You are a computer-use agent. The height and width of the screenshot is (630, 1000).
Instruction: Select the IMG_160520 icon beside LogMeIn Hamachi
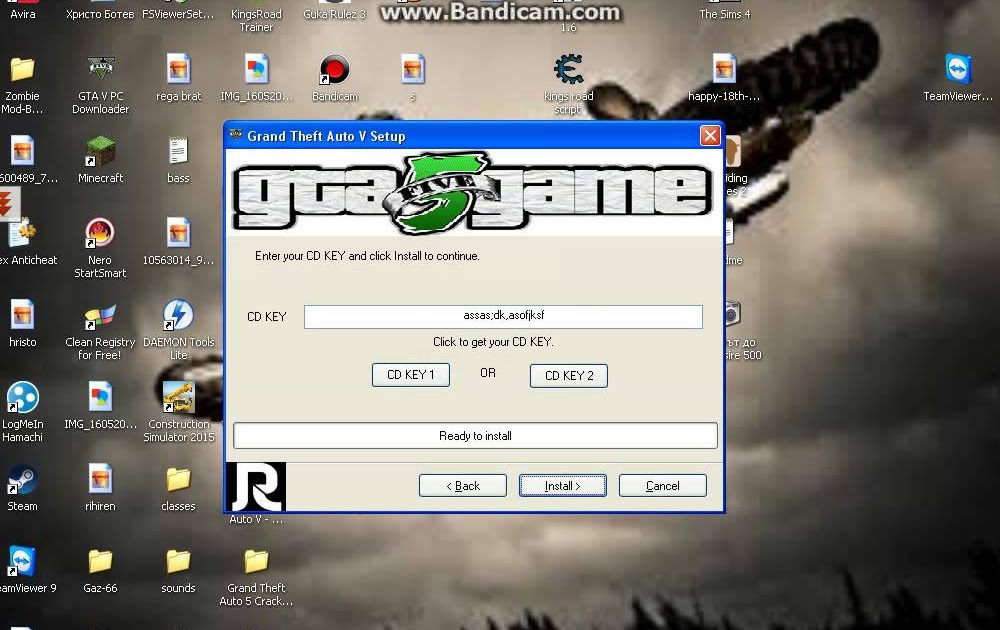pos(100,397)
